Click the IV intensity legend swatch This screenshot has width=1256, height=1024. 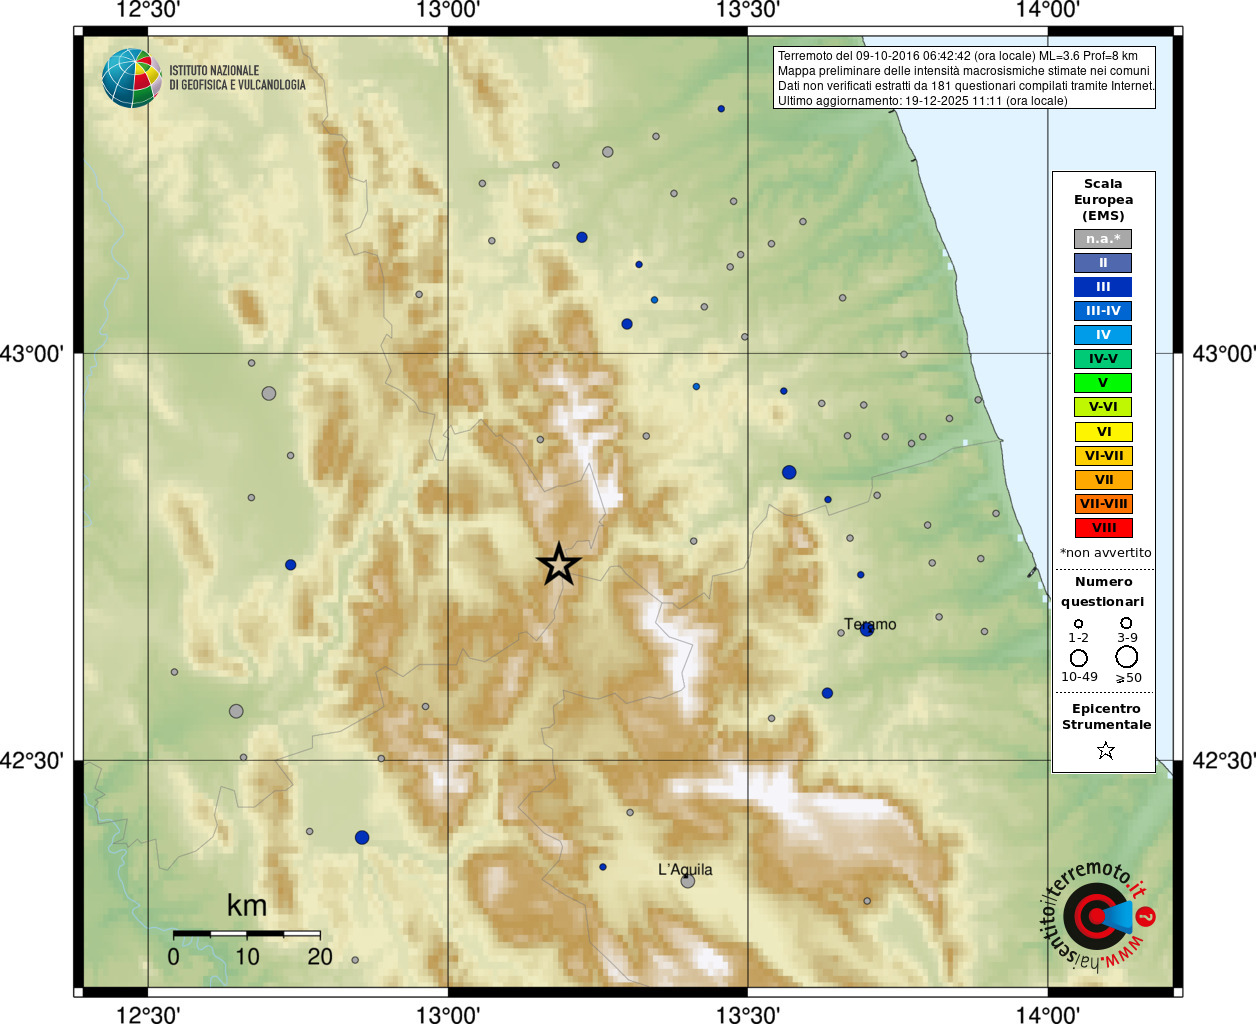[x=1103, y=335]
